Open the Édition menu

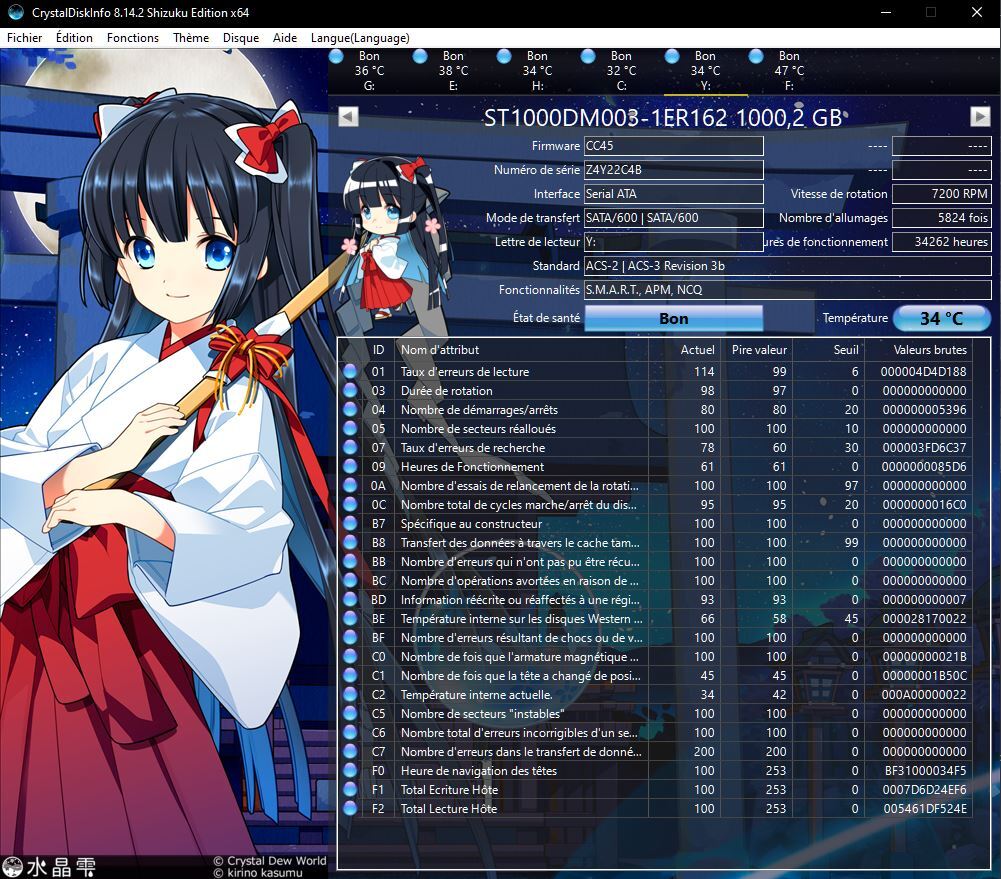(x=74, y=38)
